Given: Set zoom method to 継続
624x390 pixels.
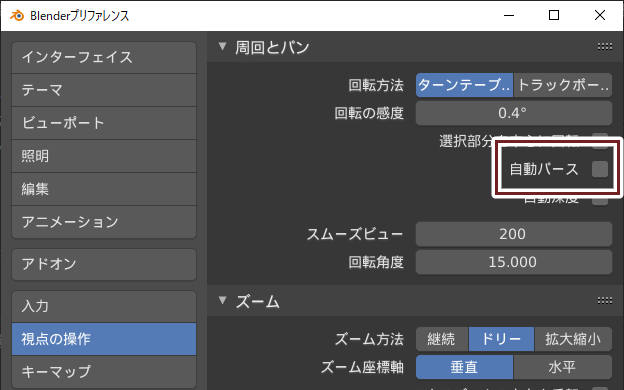Looking at the screenshot, I should (x=442, y=339).
